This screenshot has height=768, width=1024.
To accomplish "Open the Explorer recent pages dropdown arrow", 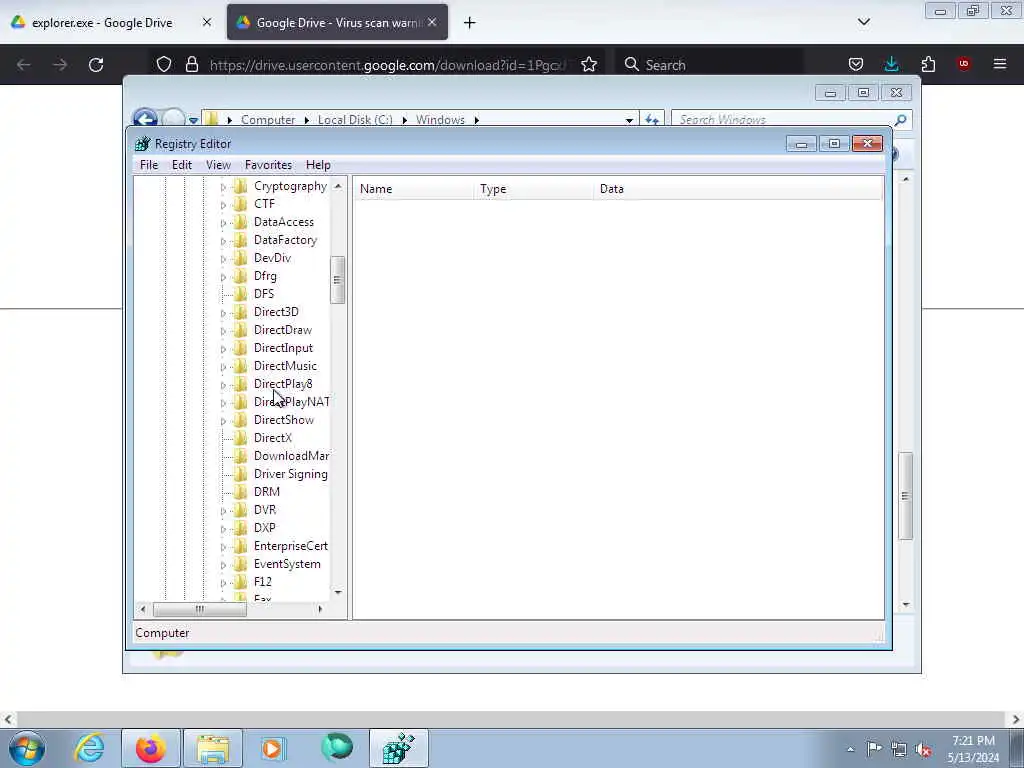I will pos(193,120).
